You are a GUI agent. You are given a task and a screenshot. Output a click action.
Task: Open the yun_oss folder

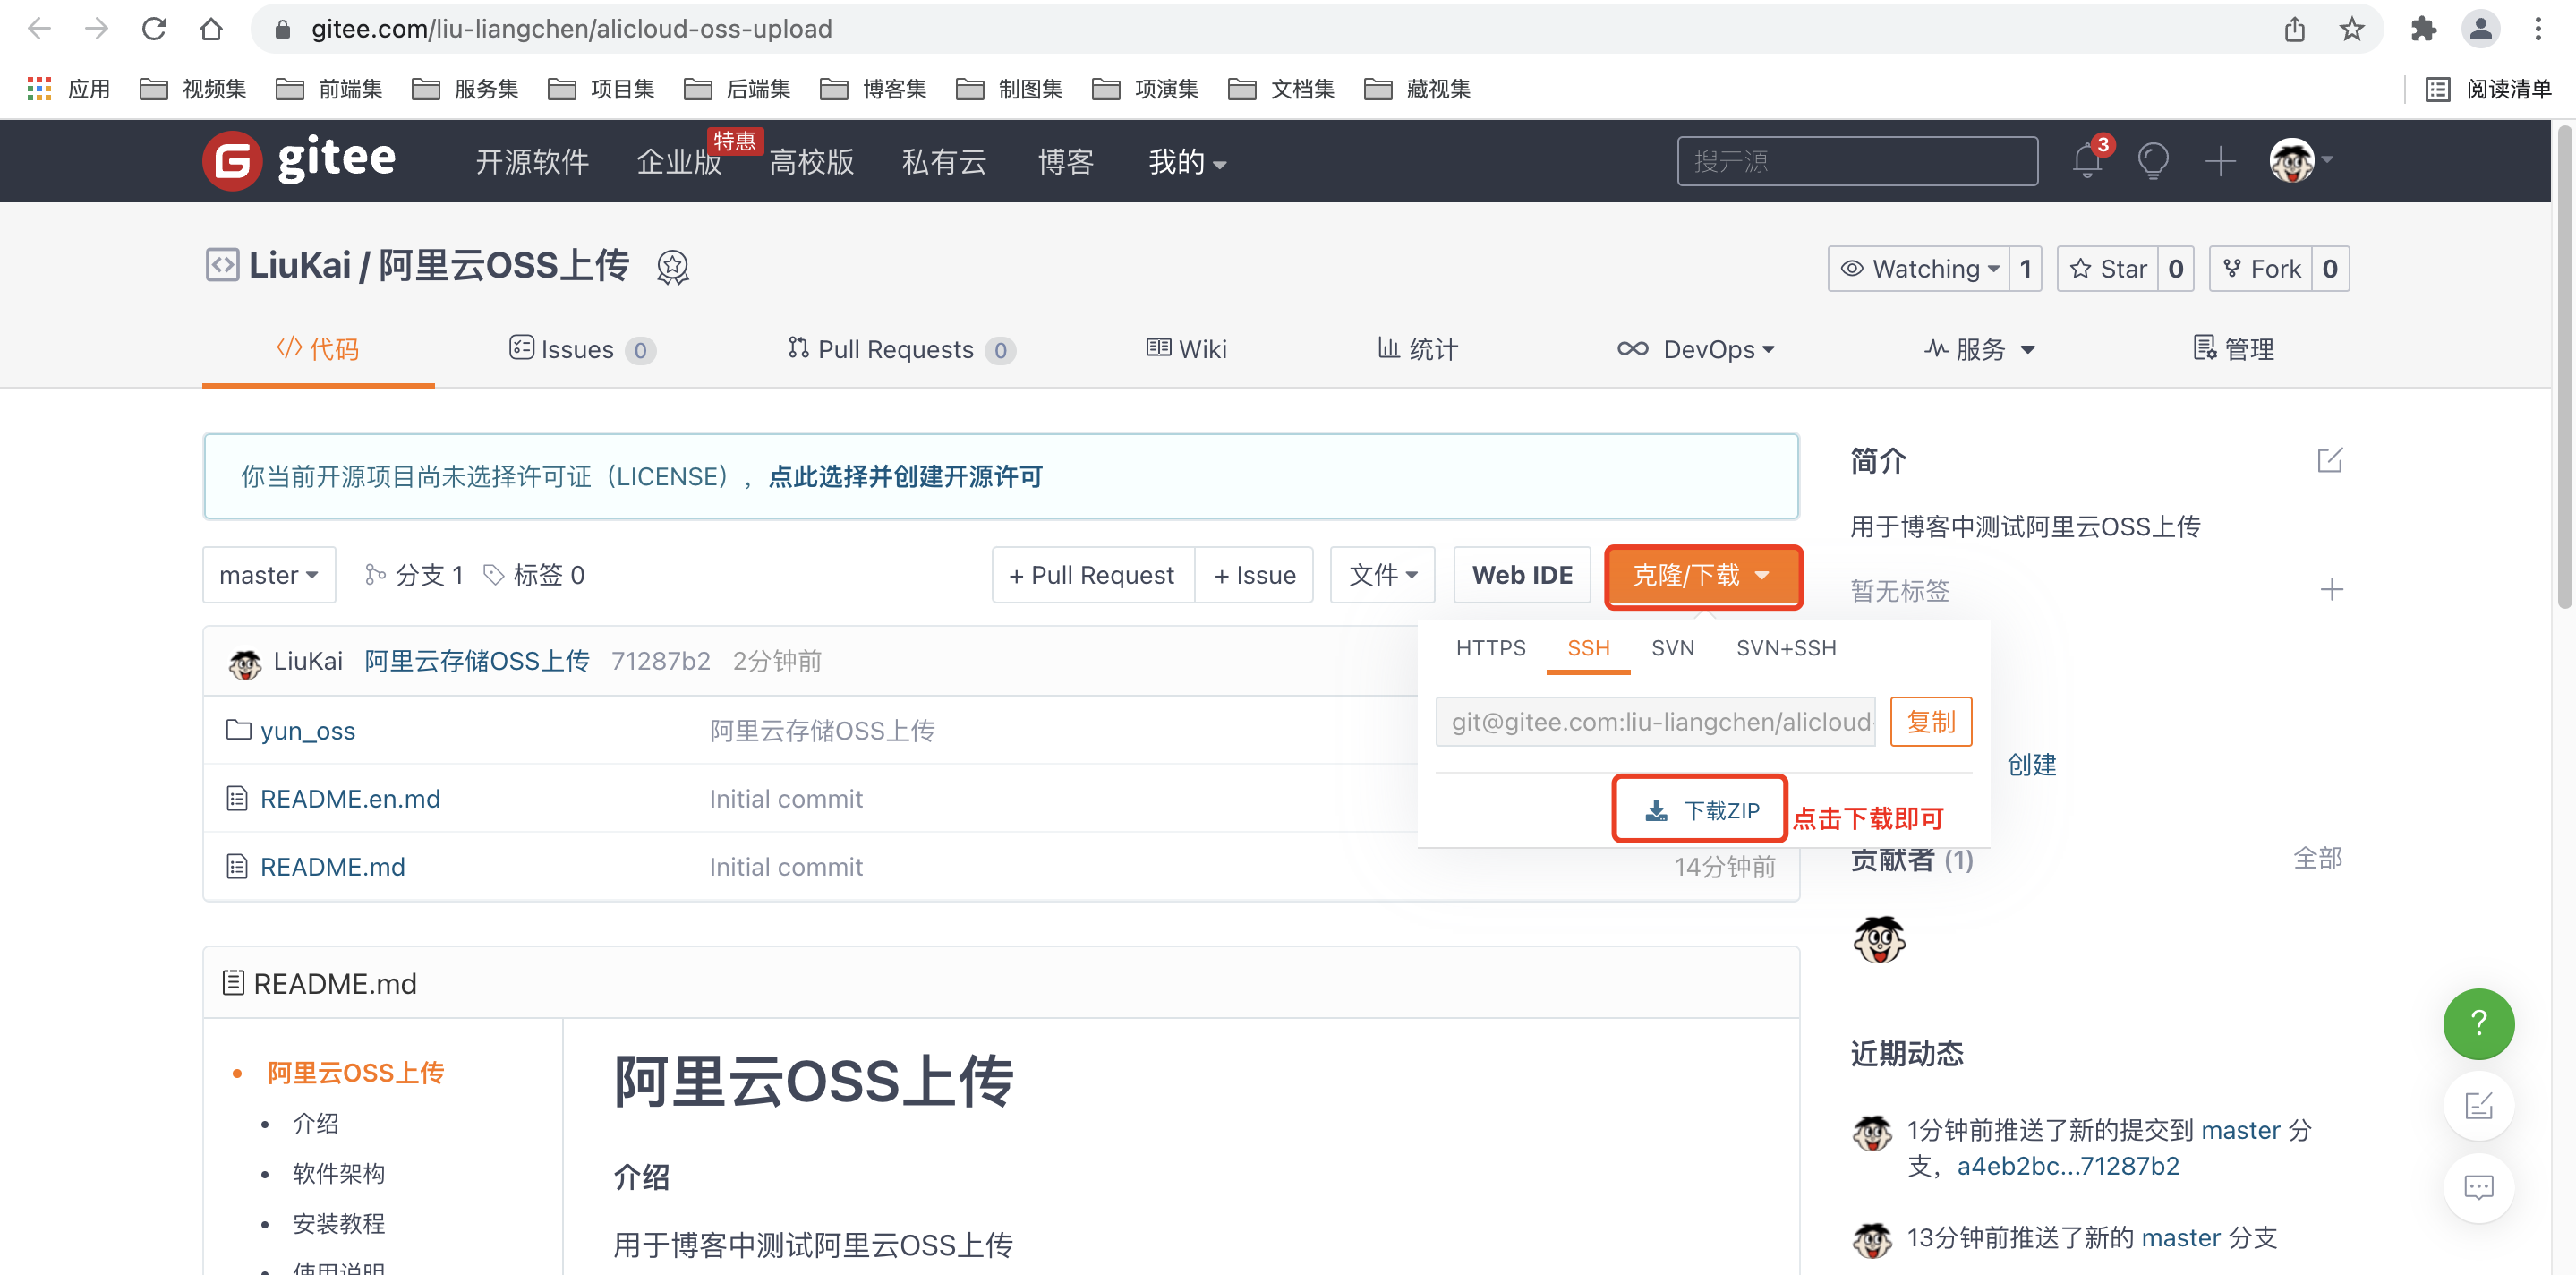pyautogui.click(x=307, y=731)
